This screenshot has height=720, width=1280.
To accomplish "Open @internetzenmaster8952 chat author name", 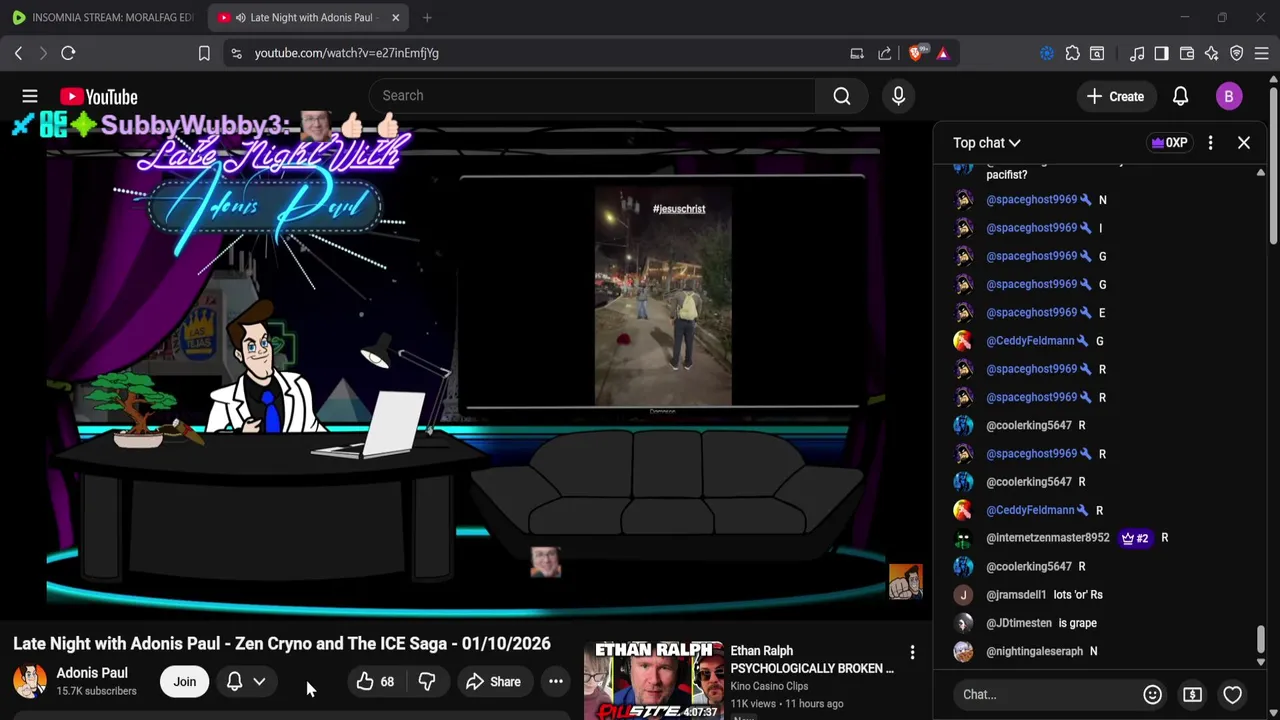I will point(1048,538).
